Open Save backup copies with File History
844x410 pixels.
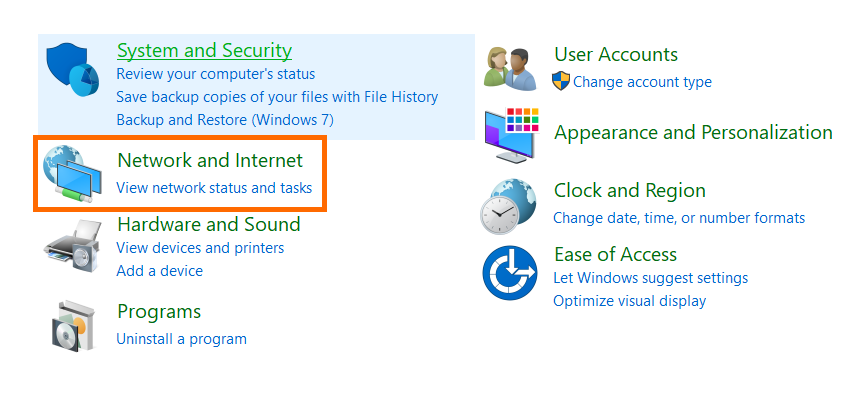tap(277, 97)
